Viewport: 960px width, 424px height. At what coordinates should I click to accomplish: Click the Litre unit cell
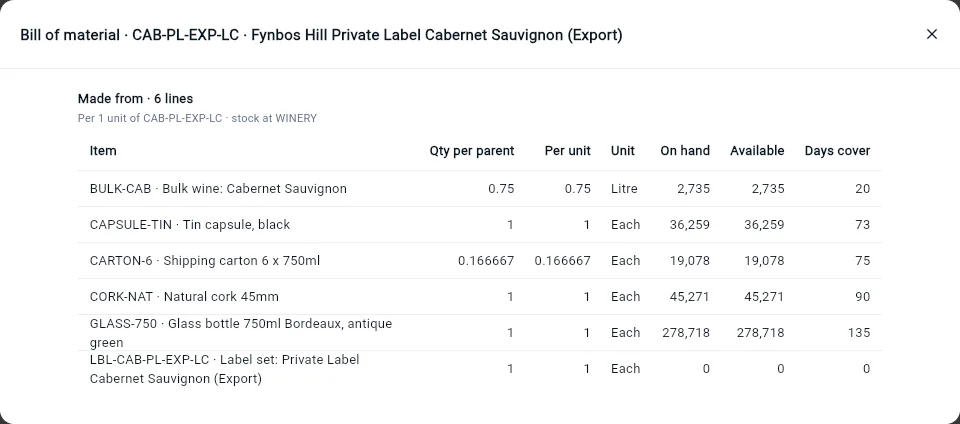(x=624, y=188)
